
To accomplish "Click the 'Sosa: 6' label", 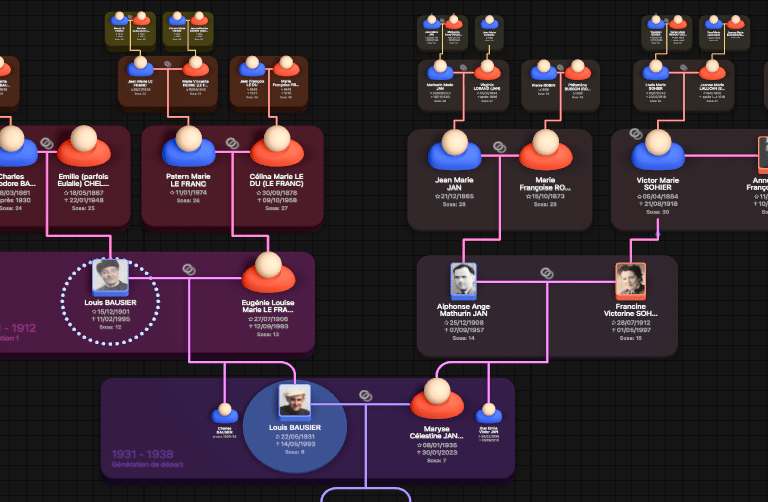I will coord(295,452).
